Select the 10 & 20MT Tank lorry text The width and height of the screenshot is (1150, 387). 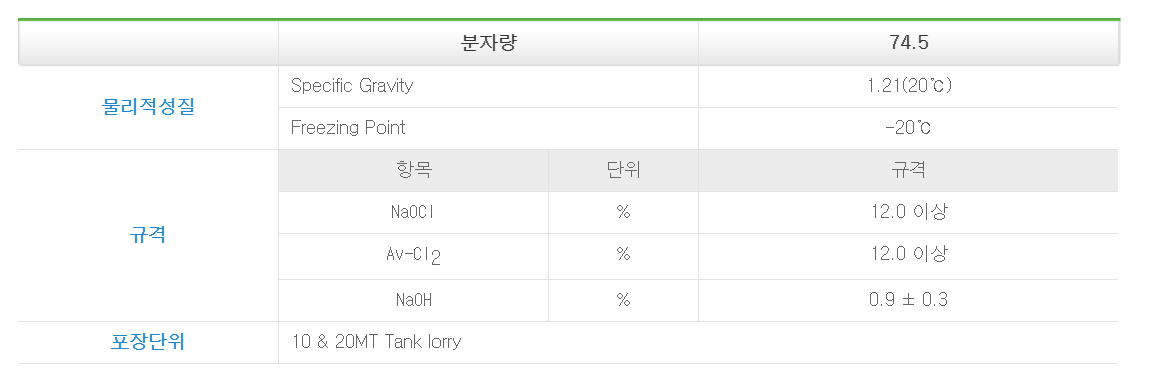coord(376,342)
